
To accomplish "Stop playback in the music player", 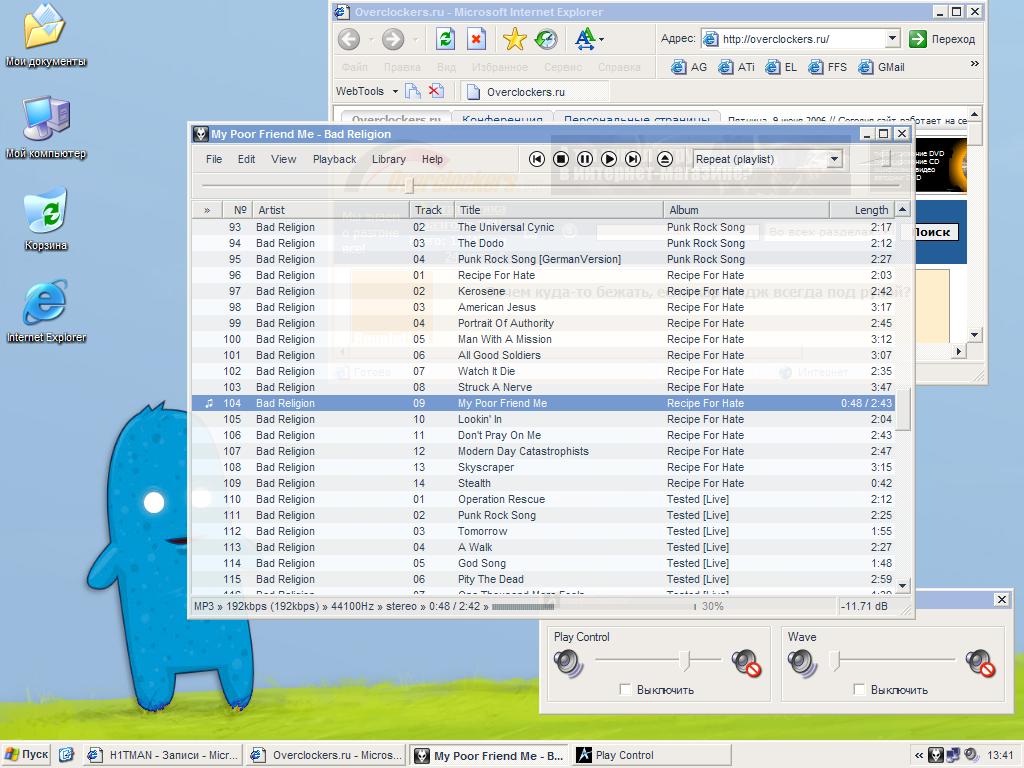I will [561, 159].
